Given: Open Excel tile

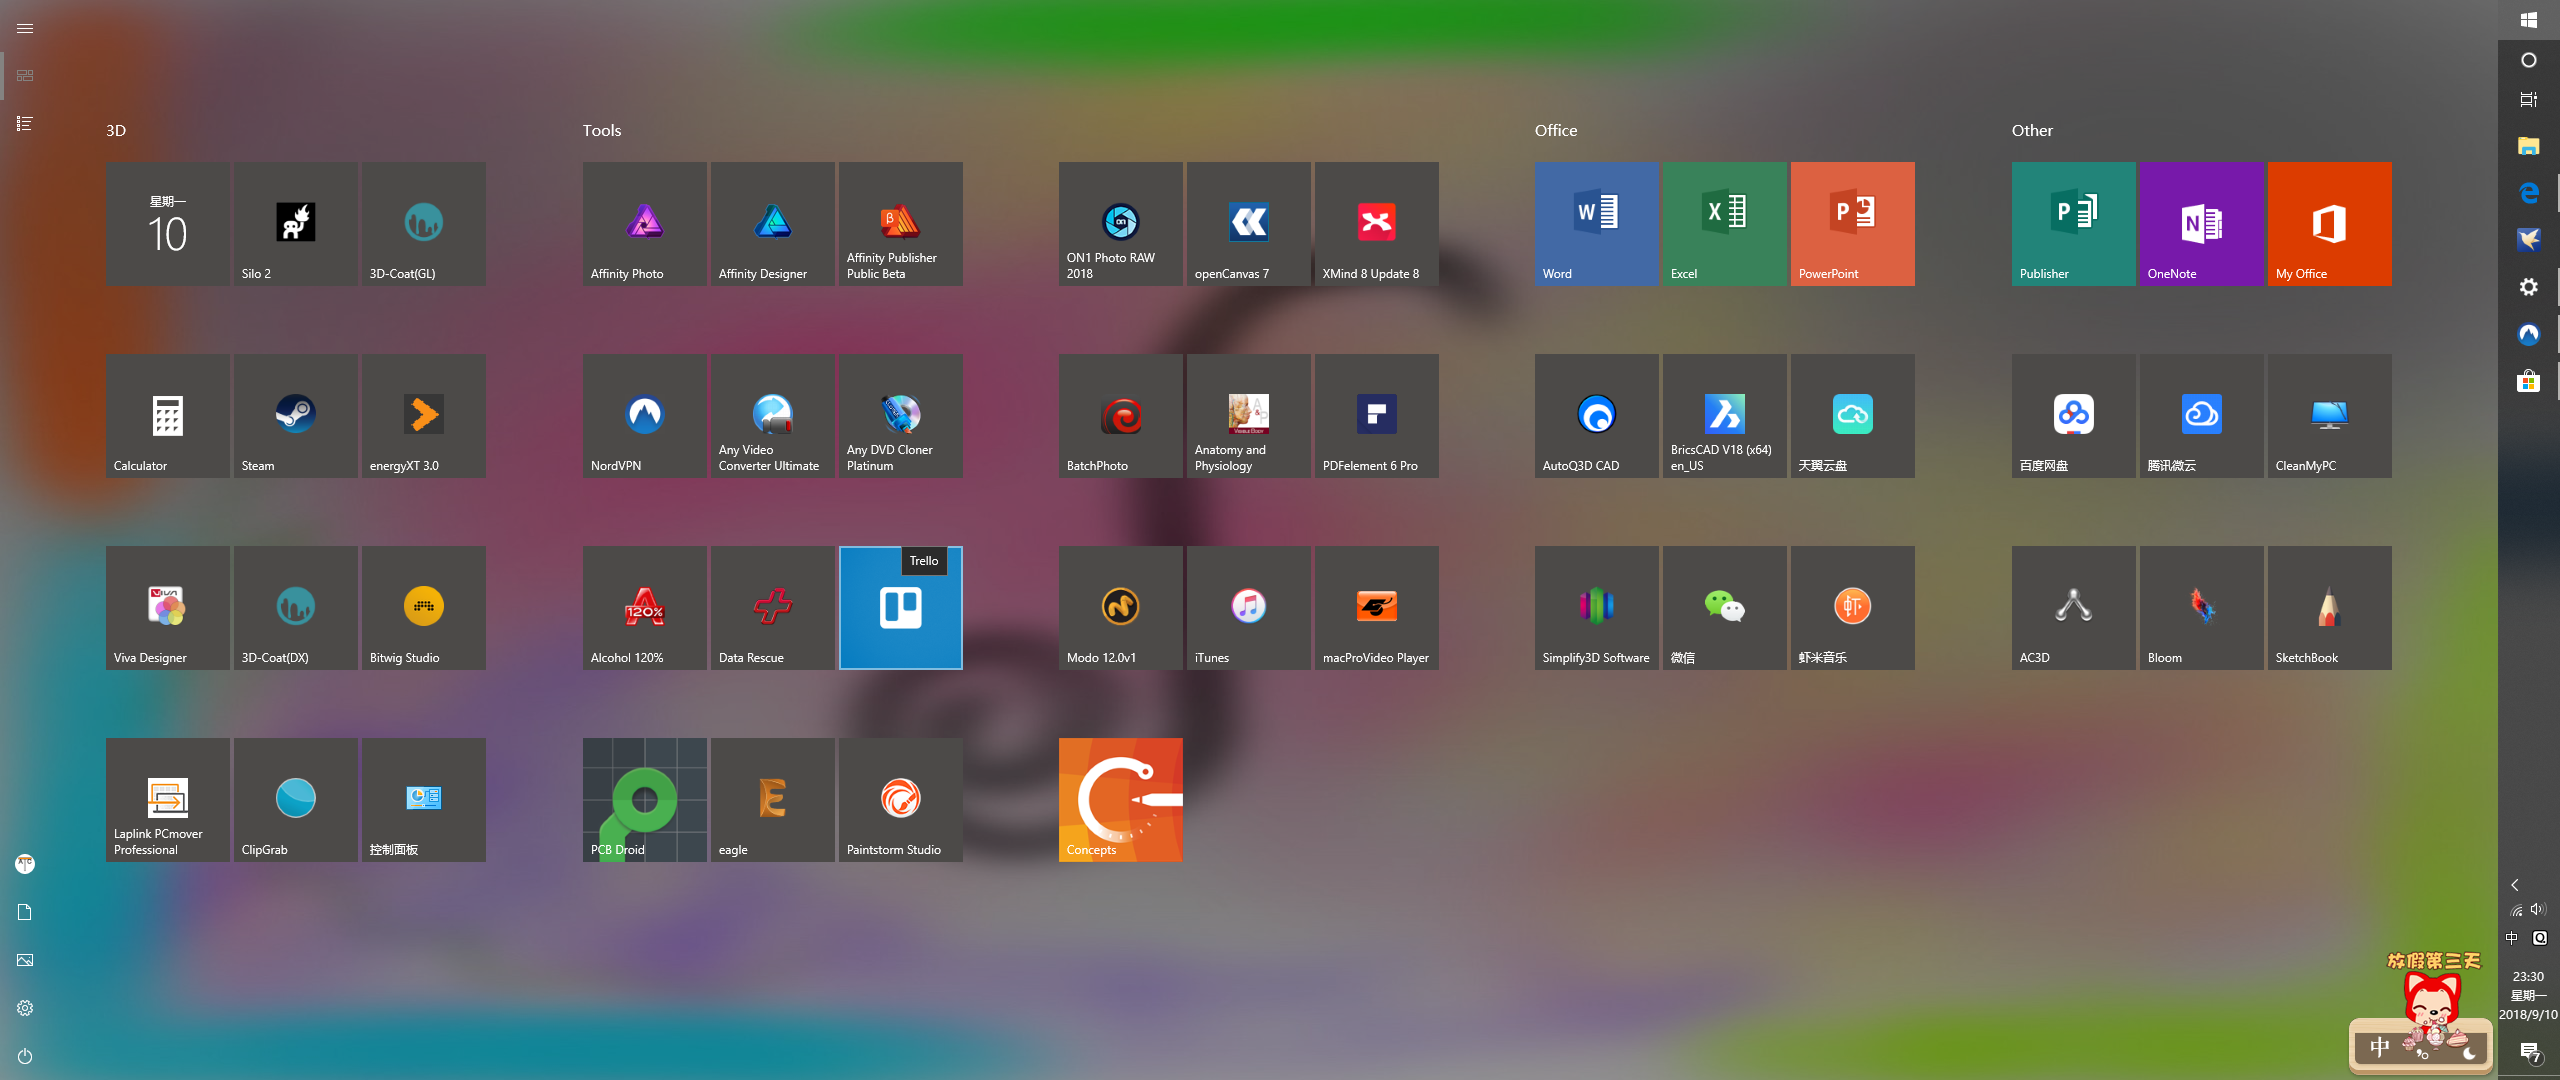Looking at the screenshot, I should [1724, 224].
